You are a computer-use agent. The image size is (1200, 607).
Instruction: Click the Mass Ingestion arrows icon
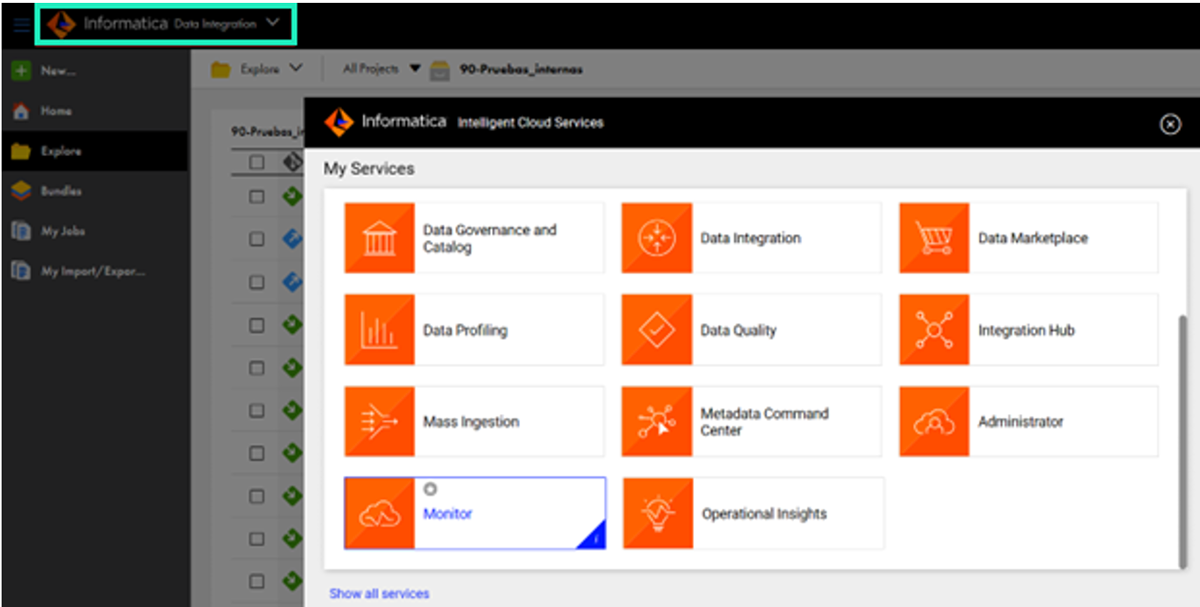pyautogui.click(x=379, y=422)
